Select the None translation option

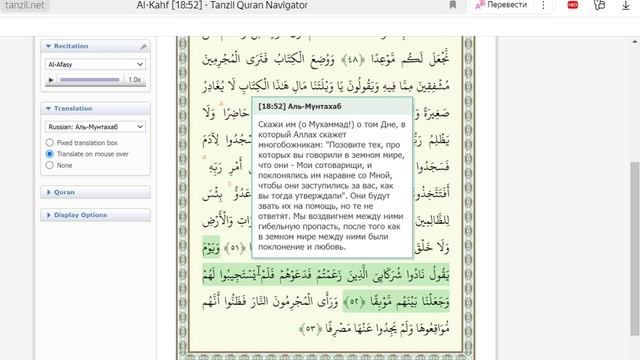pyautogui.click(x=49, y=165)
